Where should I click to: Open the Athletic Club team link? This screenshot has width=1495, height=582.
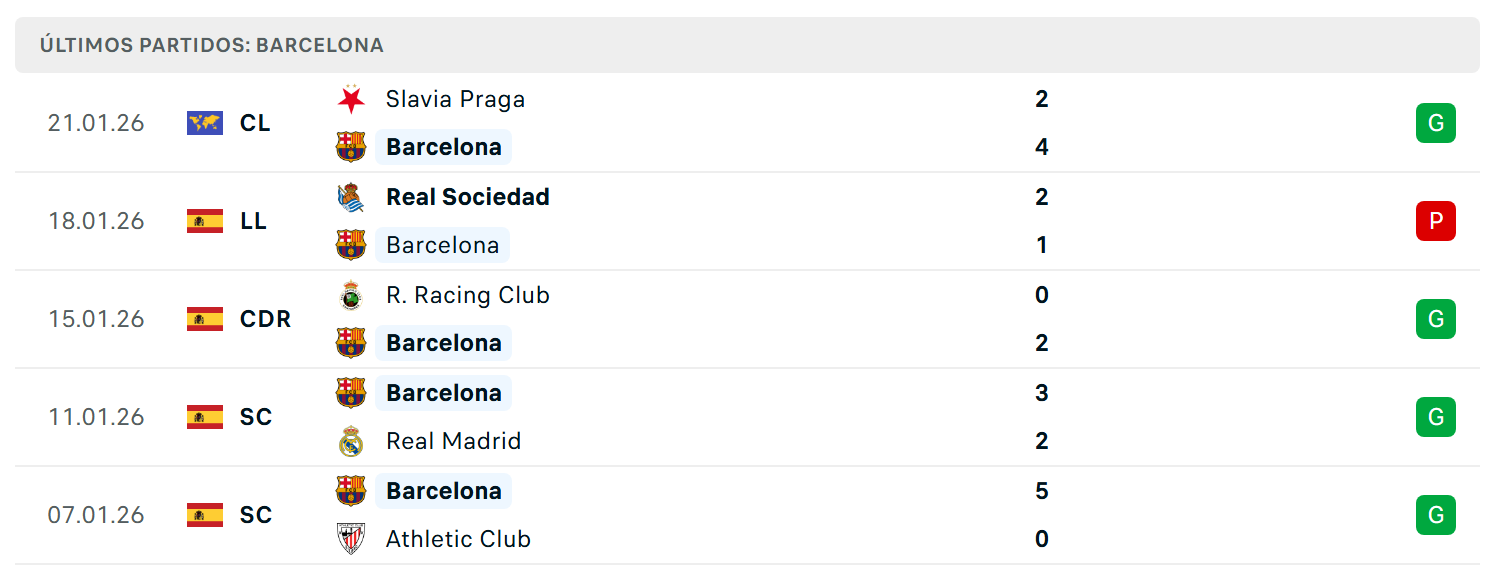458,539
